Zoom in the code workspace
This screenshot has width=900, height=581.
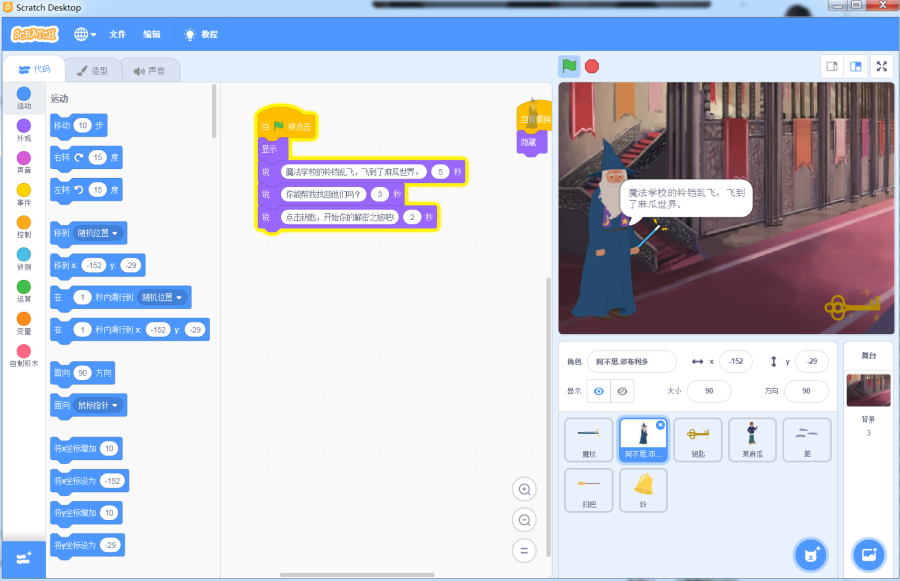[x=523, y=489]
